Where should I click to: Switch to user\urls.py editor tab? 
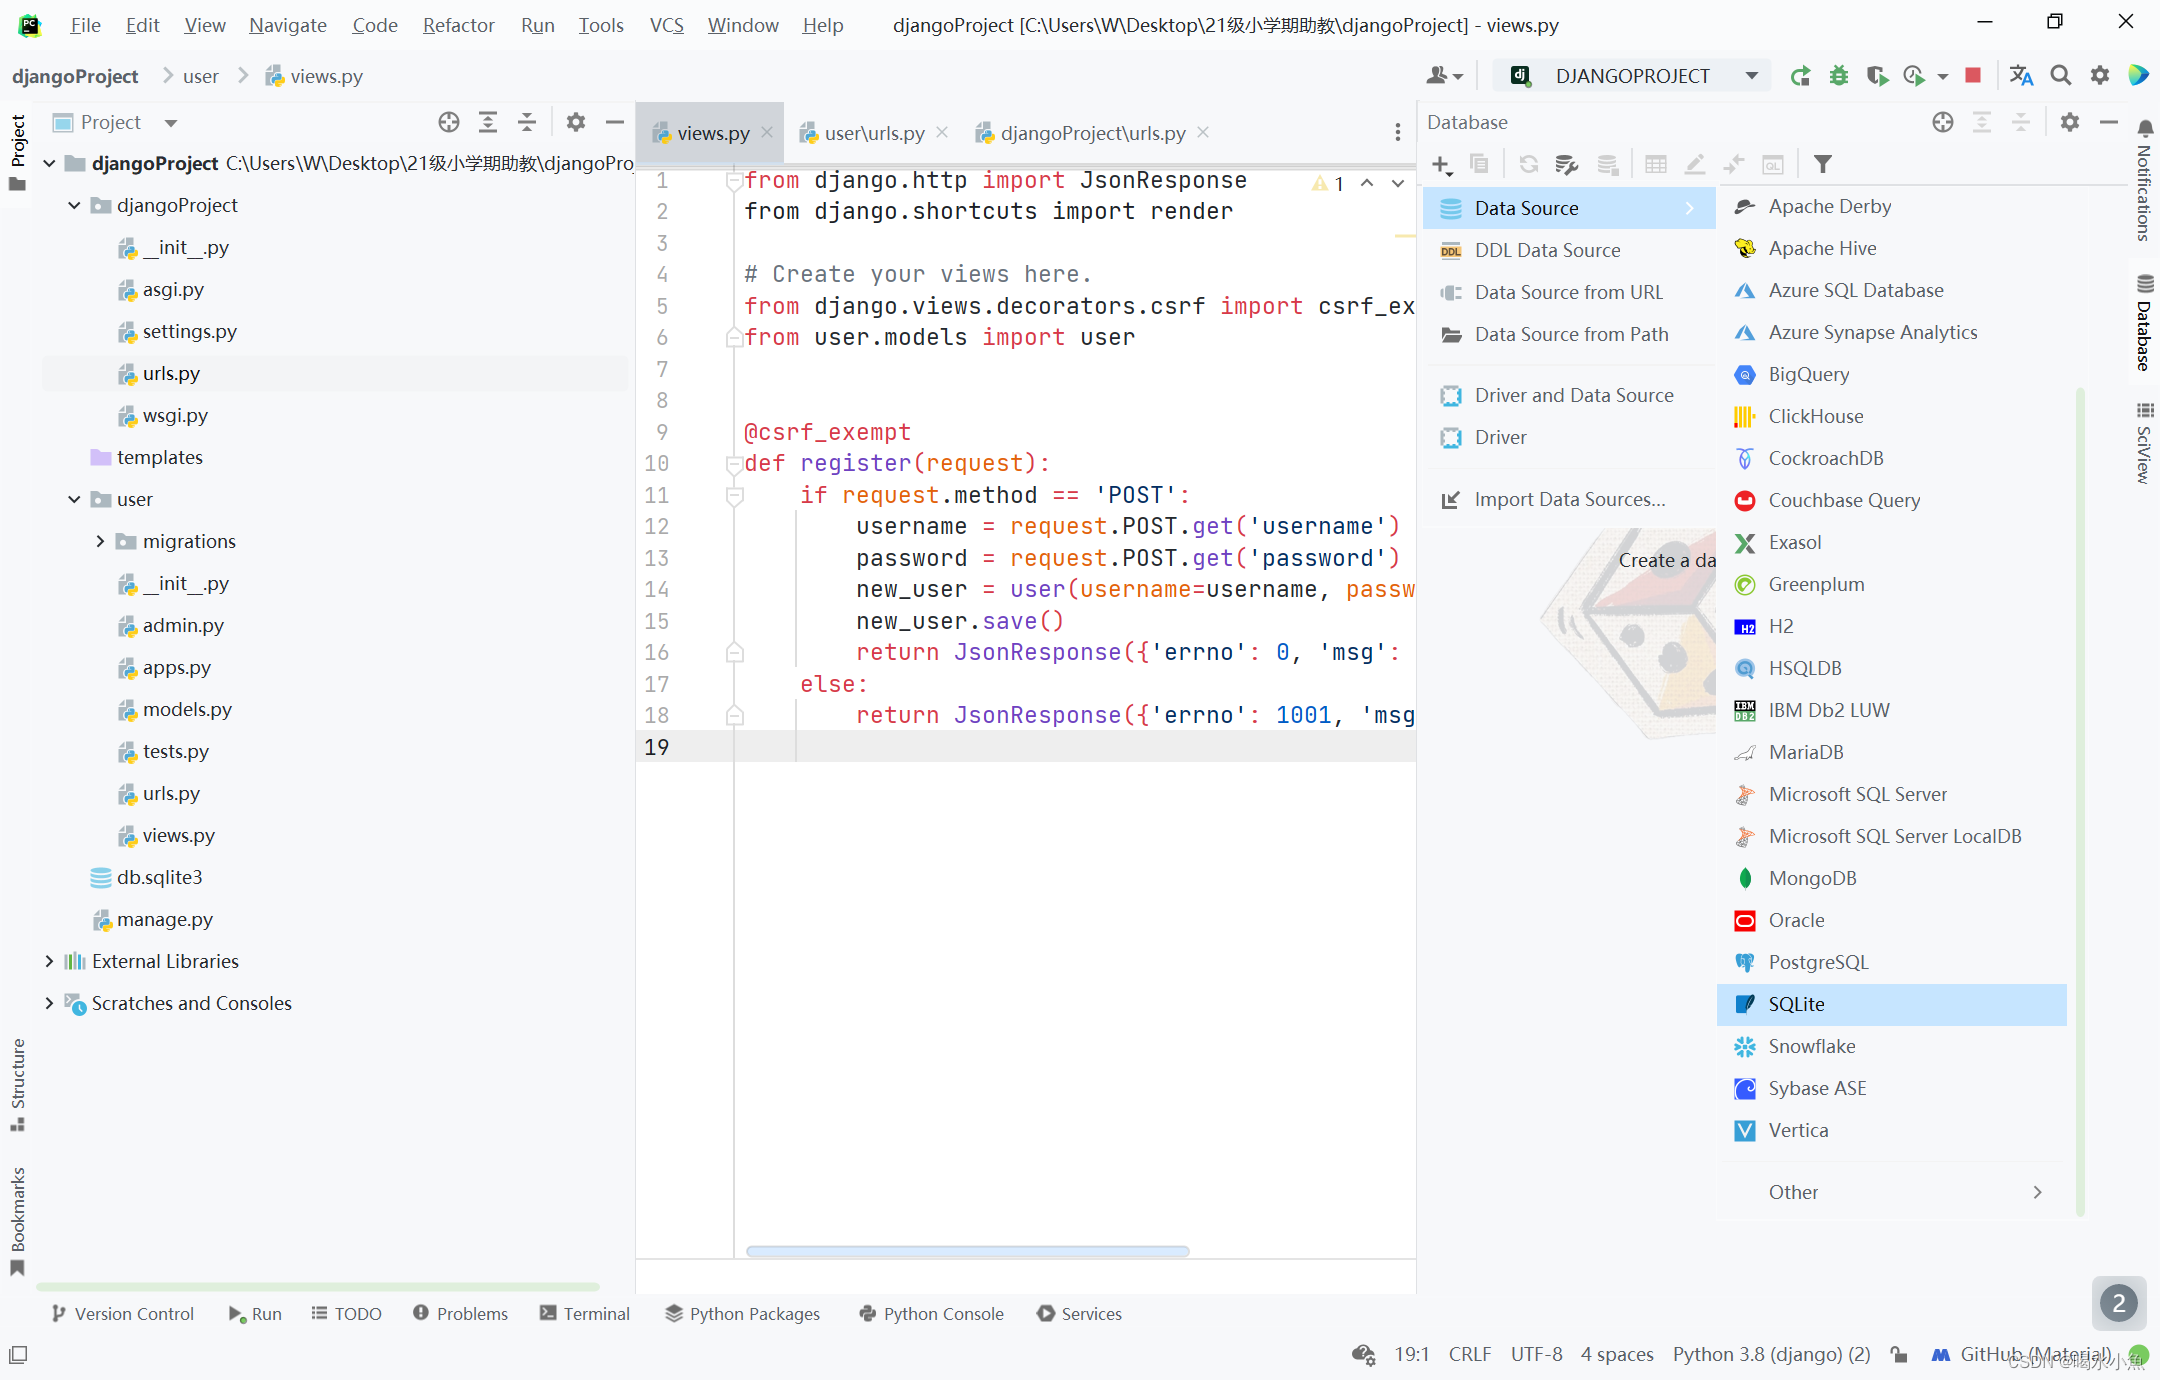pos(873,133)
